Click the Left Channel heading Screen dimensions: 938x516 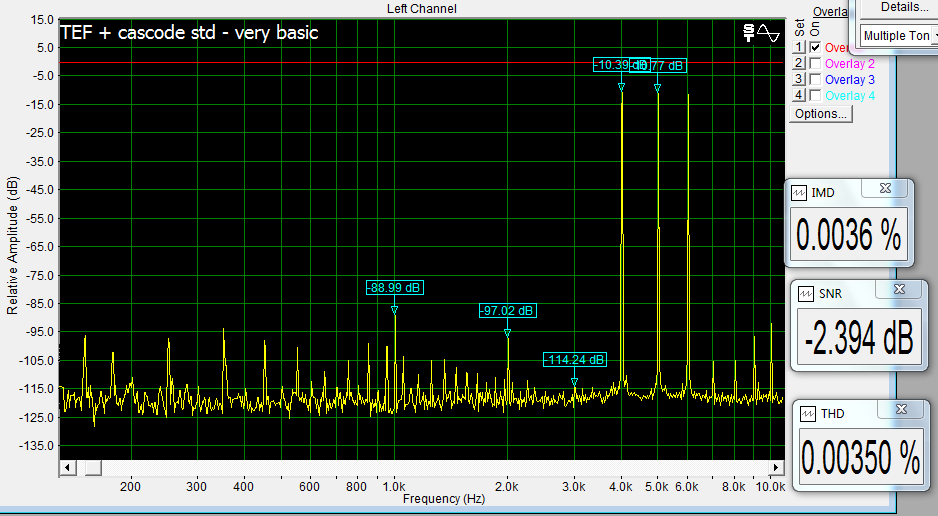click(422, 8)
